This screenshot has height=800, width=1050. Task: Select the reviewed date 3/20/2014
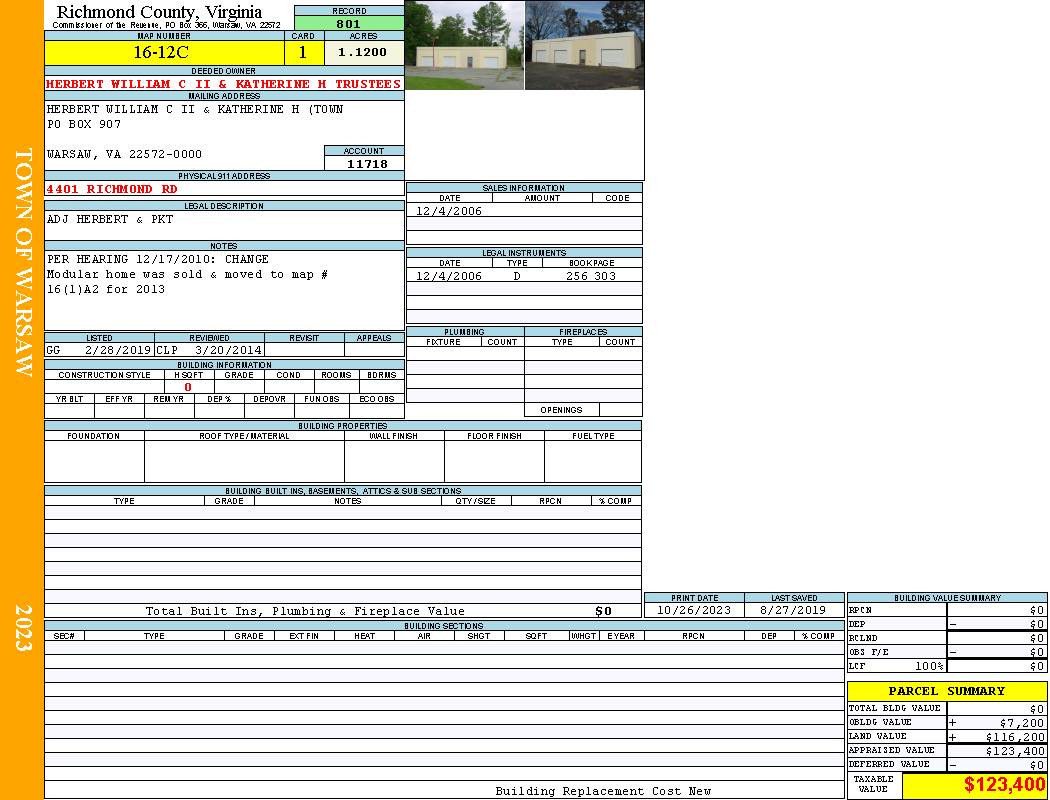(x=228, y=351)
